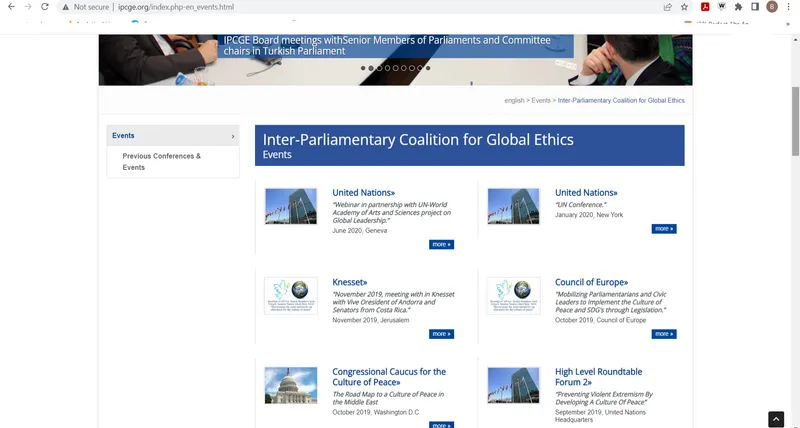
Task: Open the Extensions puzzle-piece menu
Action: tap(738, 7)
